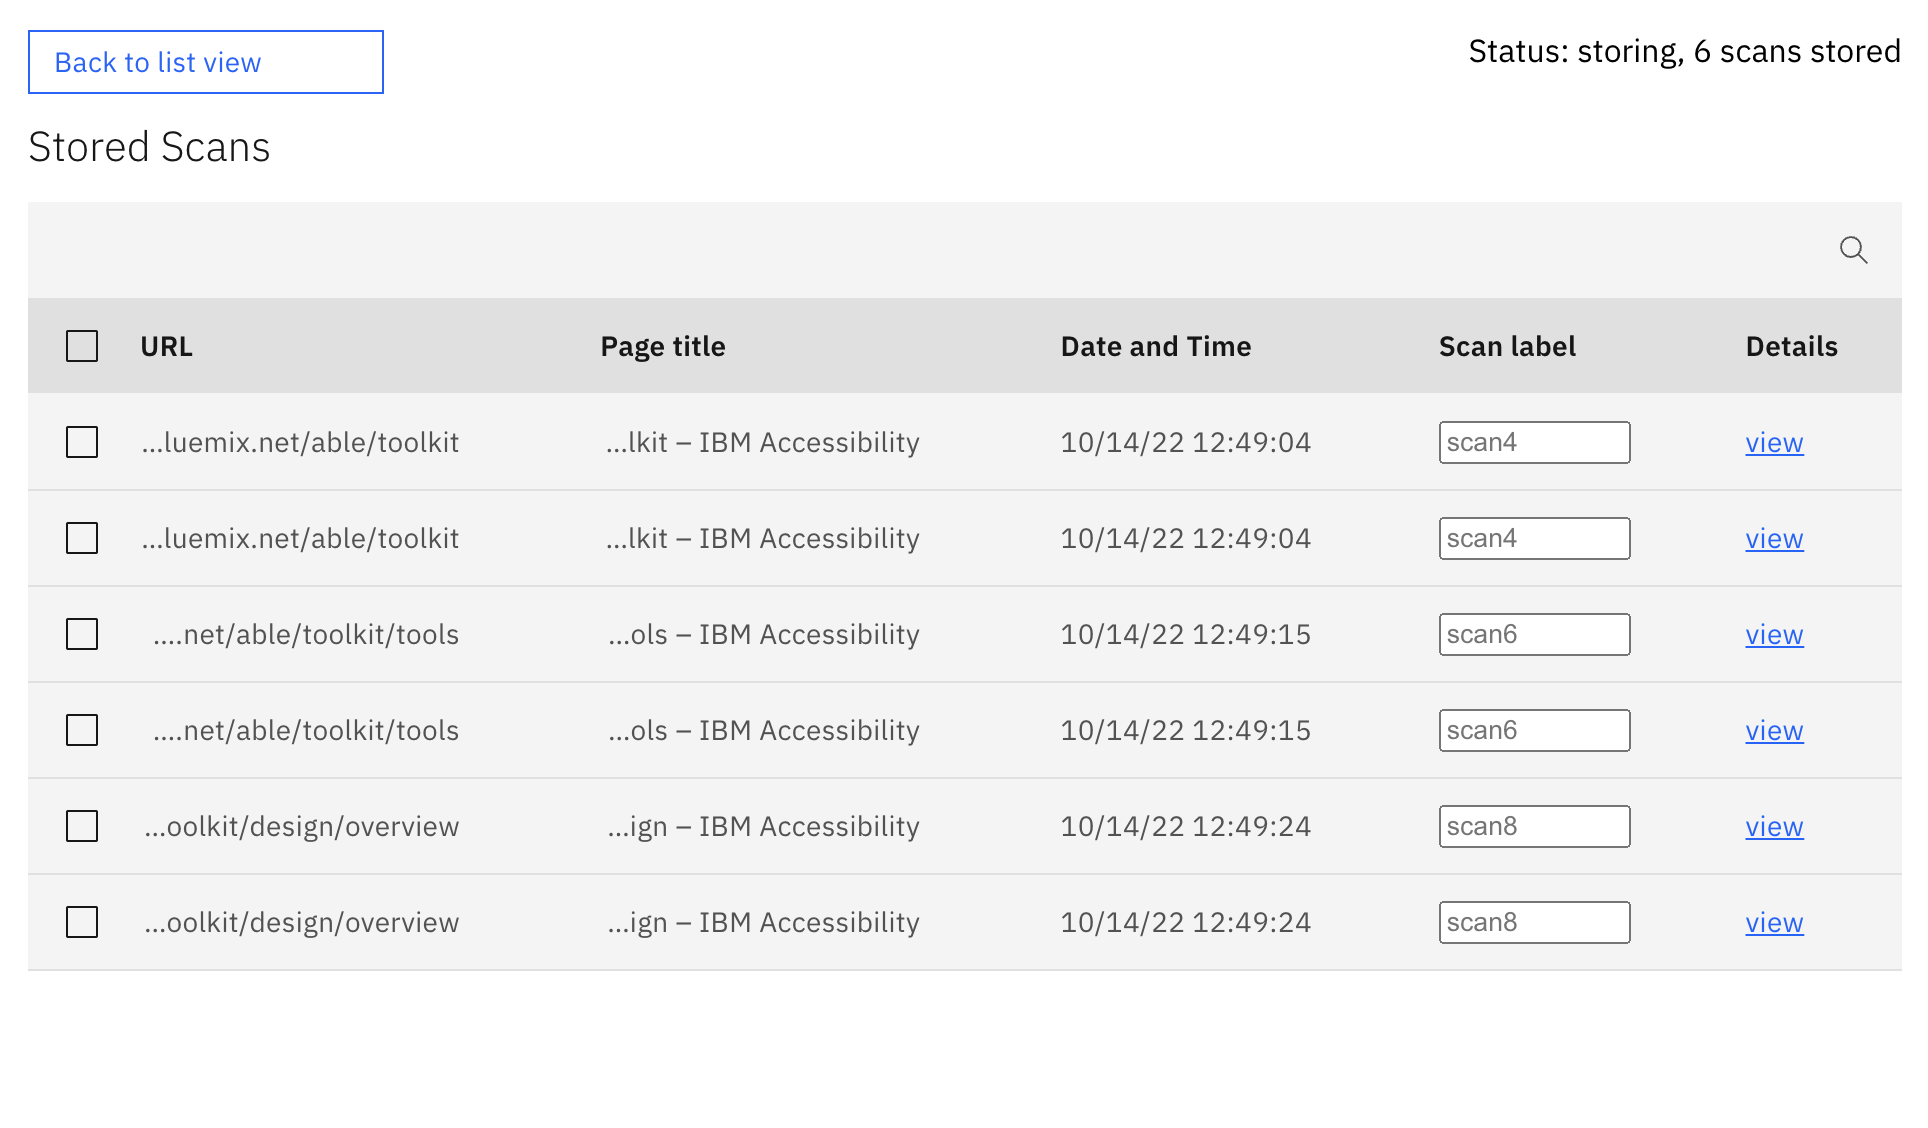The width and height of the screenshot is (1928, 1128).
Task: Edit the scan8 label in the last row
Action: 1534,922
